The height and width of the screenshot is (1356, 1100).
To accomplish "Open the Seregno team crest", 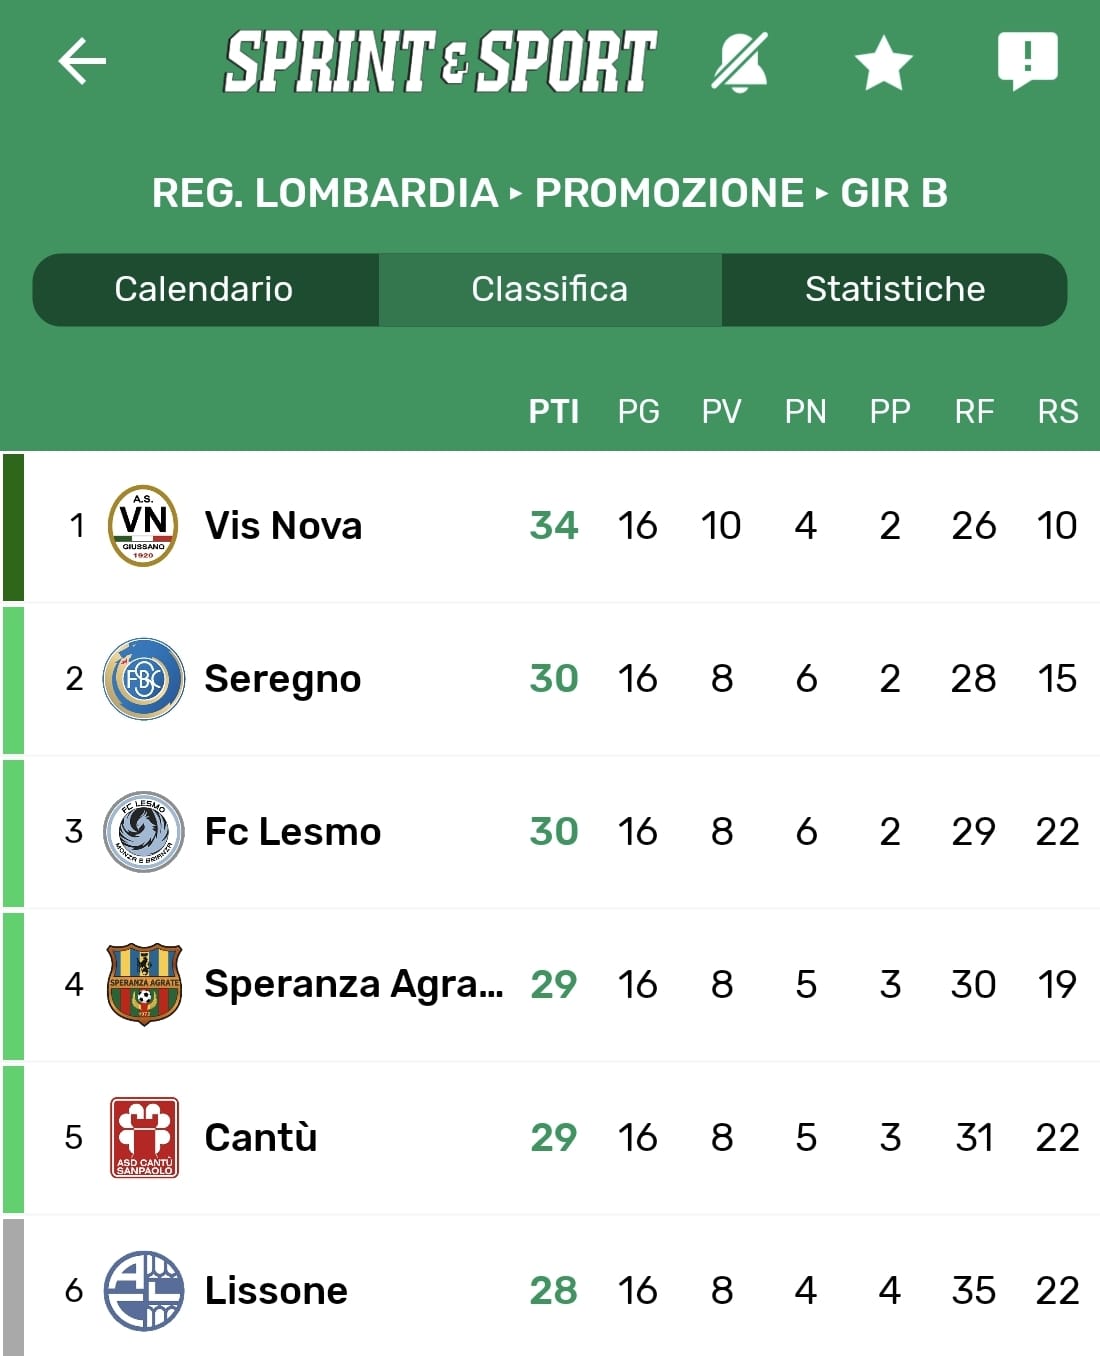I will [144, 679].
